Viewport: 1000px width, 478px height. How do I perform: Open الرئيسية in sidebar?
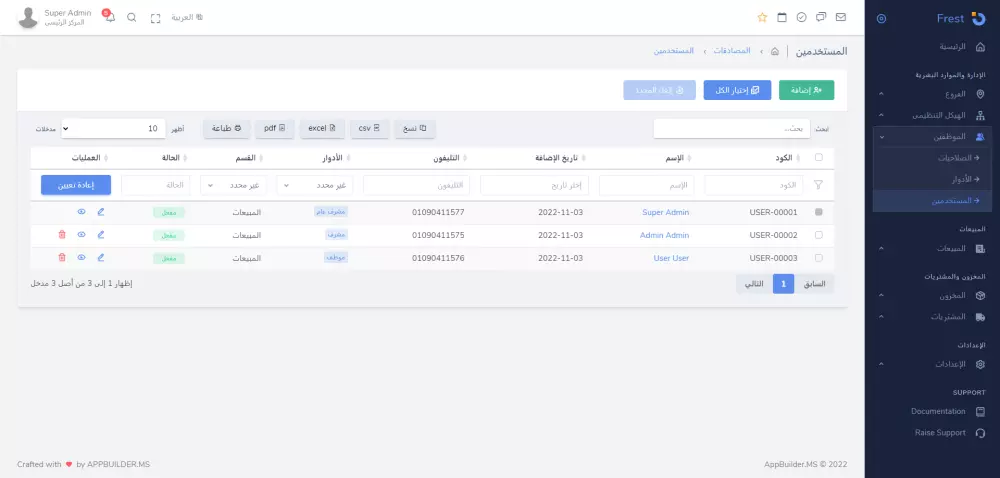(x=932, y=47)
